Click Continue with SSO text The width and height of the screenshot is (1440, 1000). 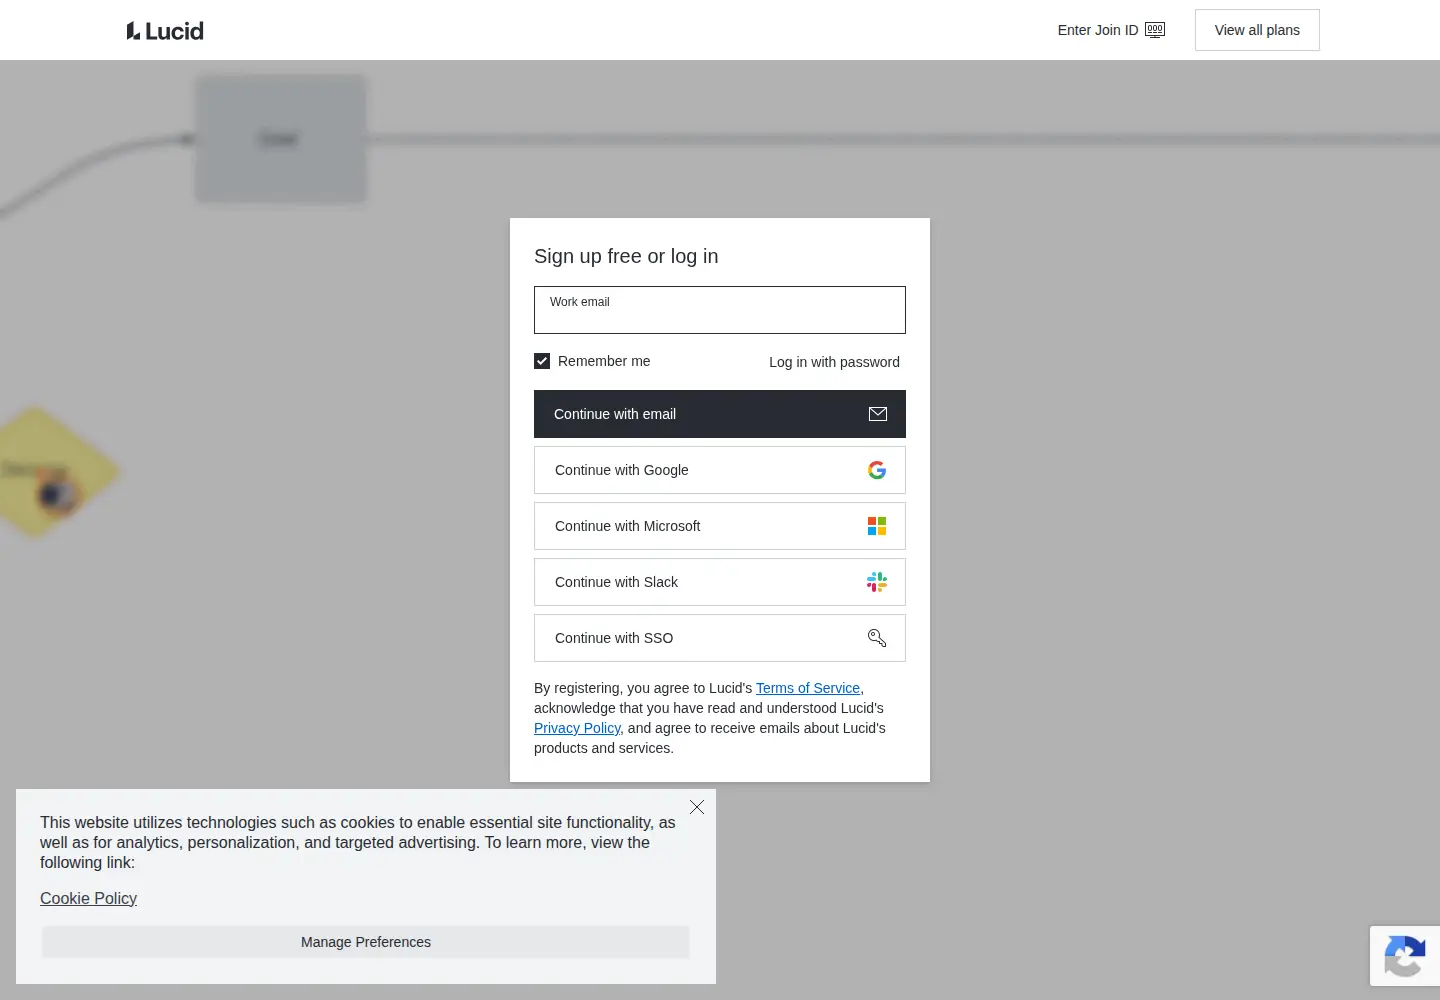click(614, 638)
